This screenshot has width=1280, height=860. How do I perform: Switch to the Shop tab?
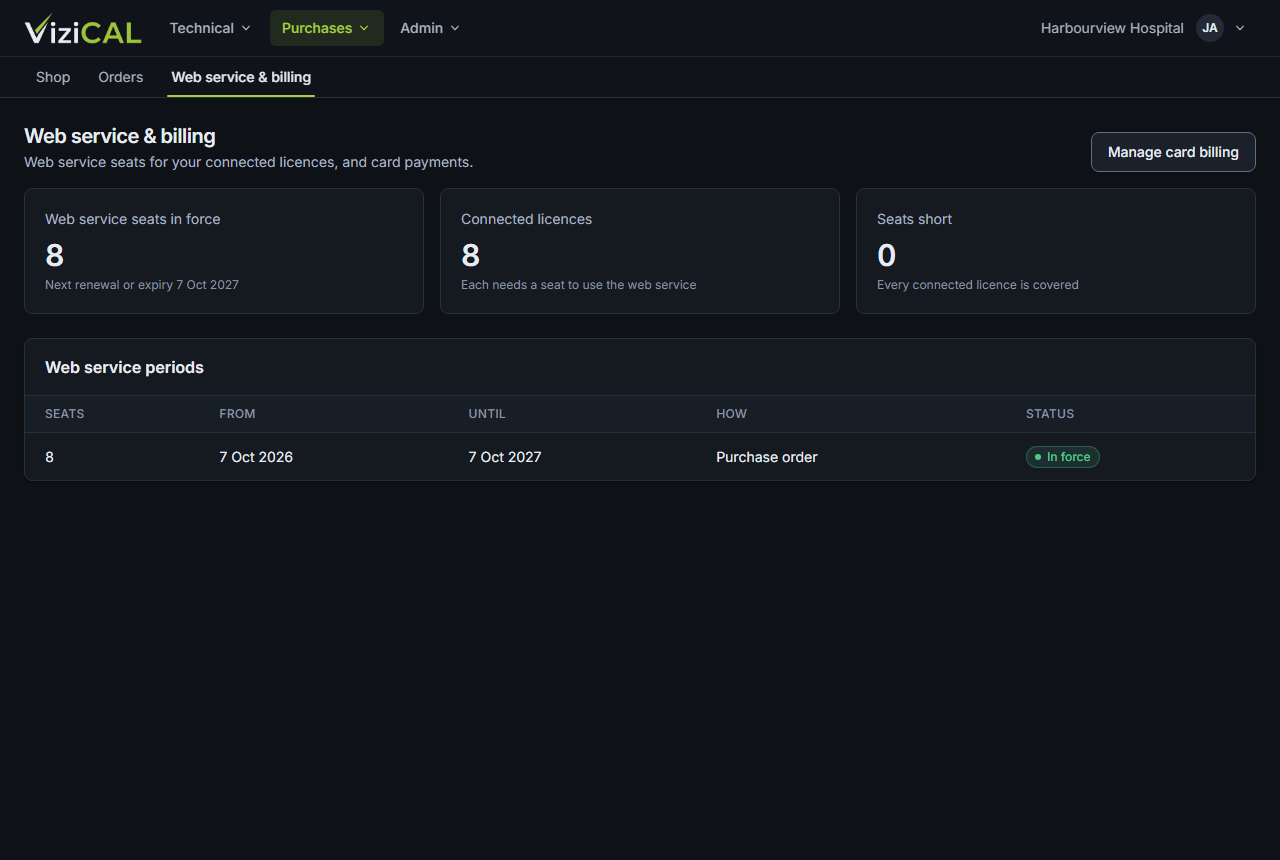(53, 77)
